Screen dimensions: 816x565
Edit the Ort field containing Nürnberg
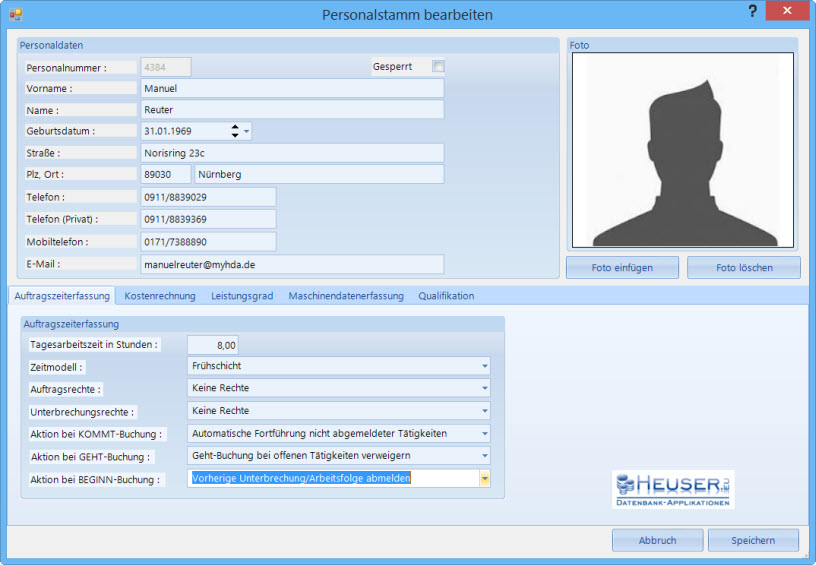pyautogui.click(x=319, y=174)
